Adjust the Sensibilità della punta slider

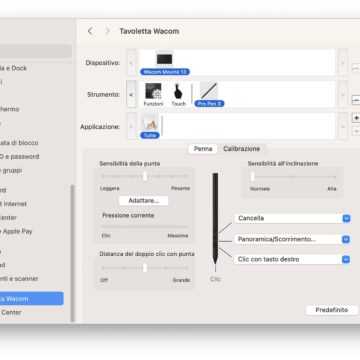point(145,176)
